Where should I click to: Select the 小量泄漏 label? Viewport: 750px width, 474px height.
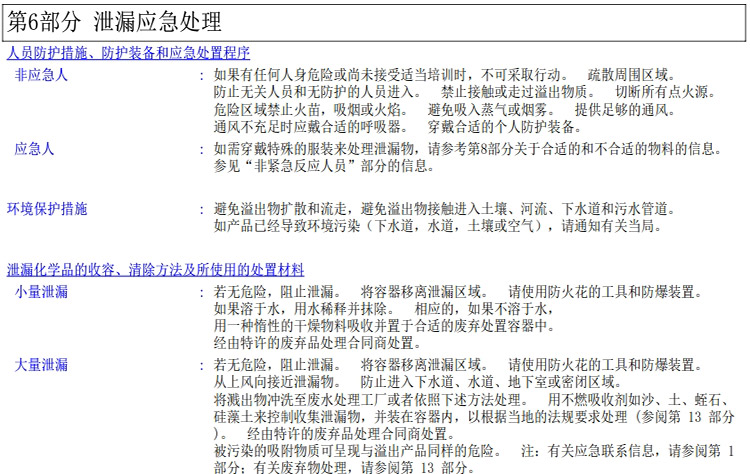[x=41, y=292]
